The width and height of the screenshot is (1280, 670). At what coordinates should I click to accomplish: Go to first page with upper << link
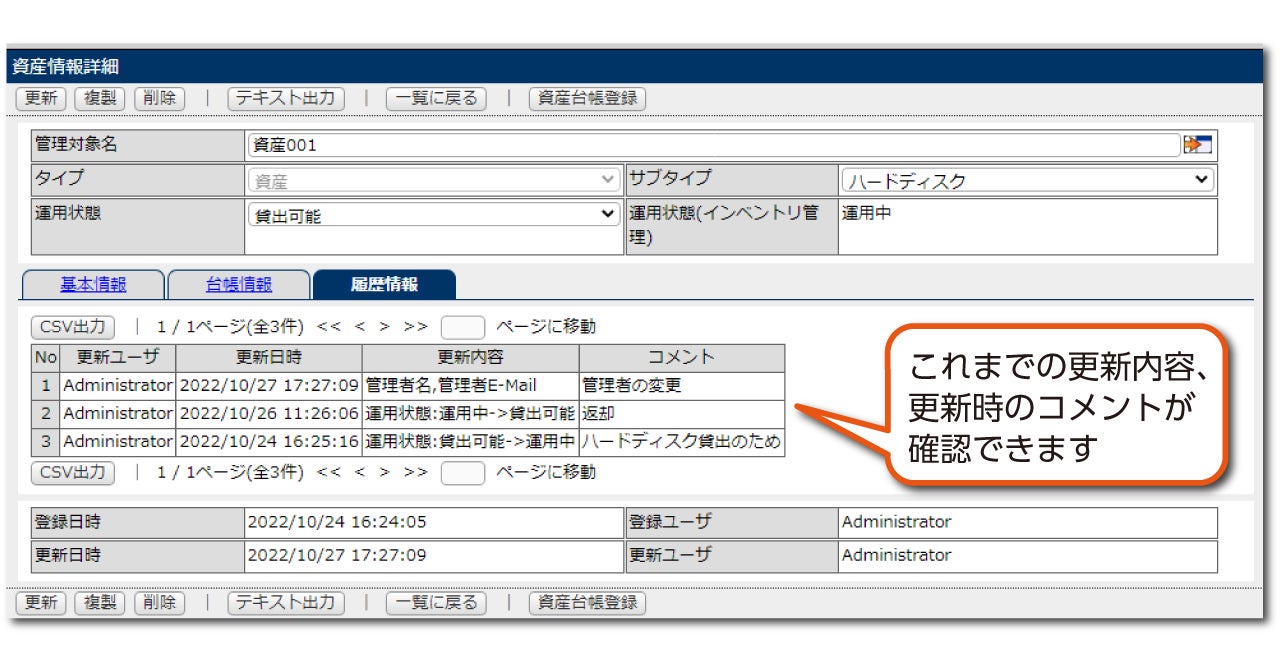tap(327, 327)
